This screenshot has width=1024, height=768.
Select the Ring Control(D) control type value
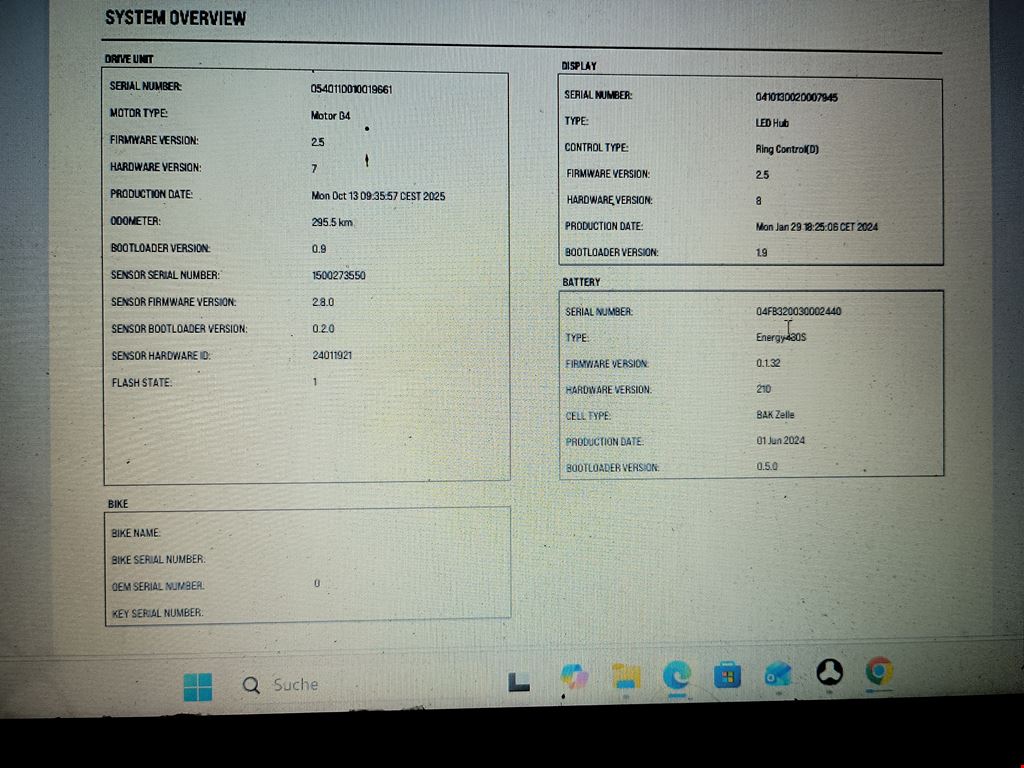click(x=787, y=149)
